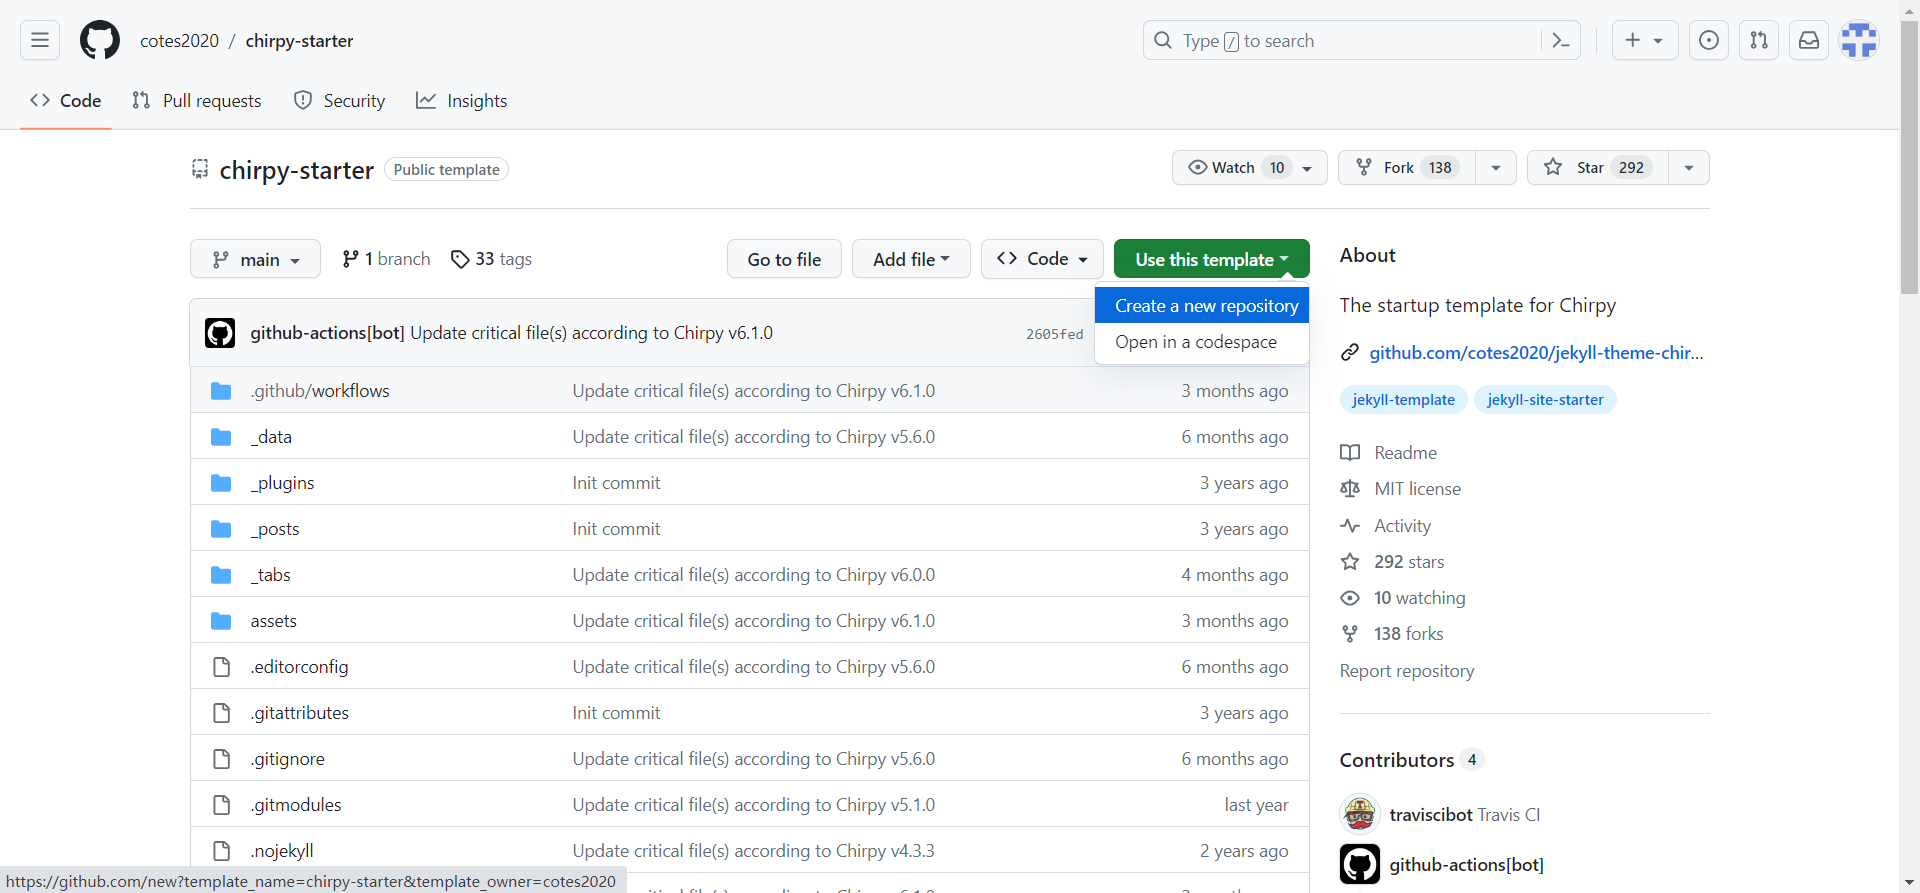Expand the Star lists dropdown arrow
Viewport: 1920px width, 893px height.
(1689, 167)
